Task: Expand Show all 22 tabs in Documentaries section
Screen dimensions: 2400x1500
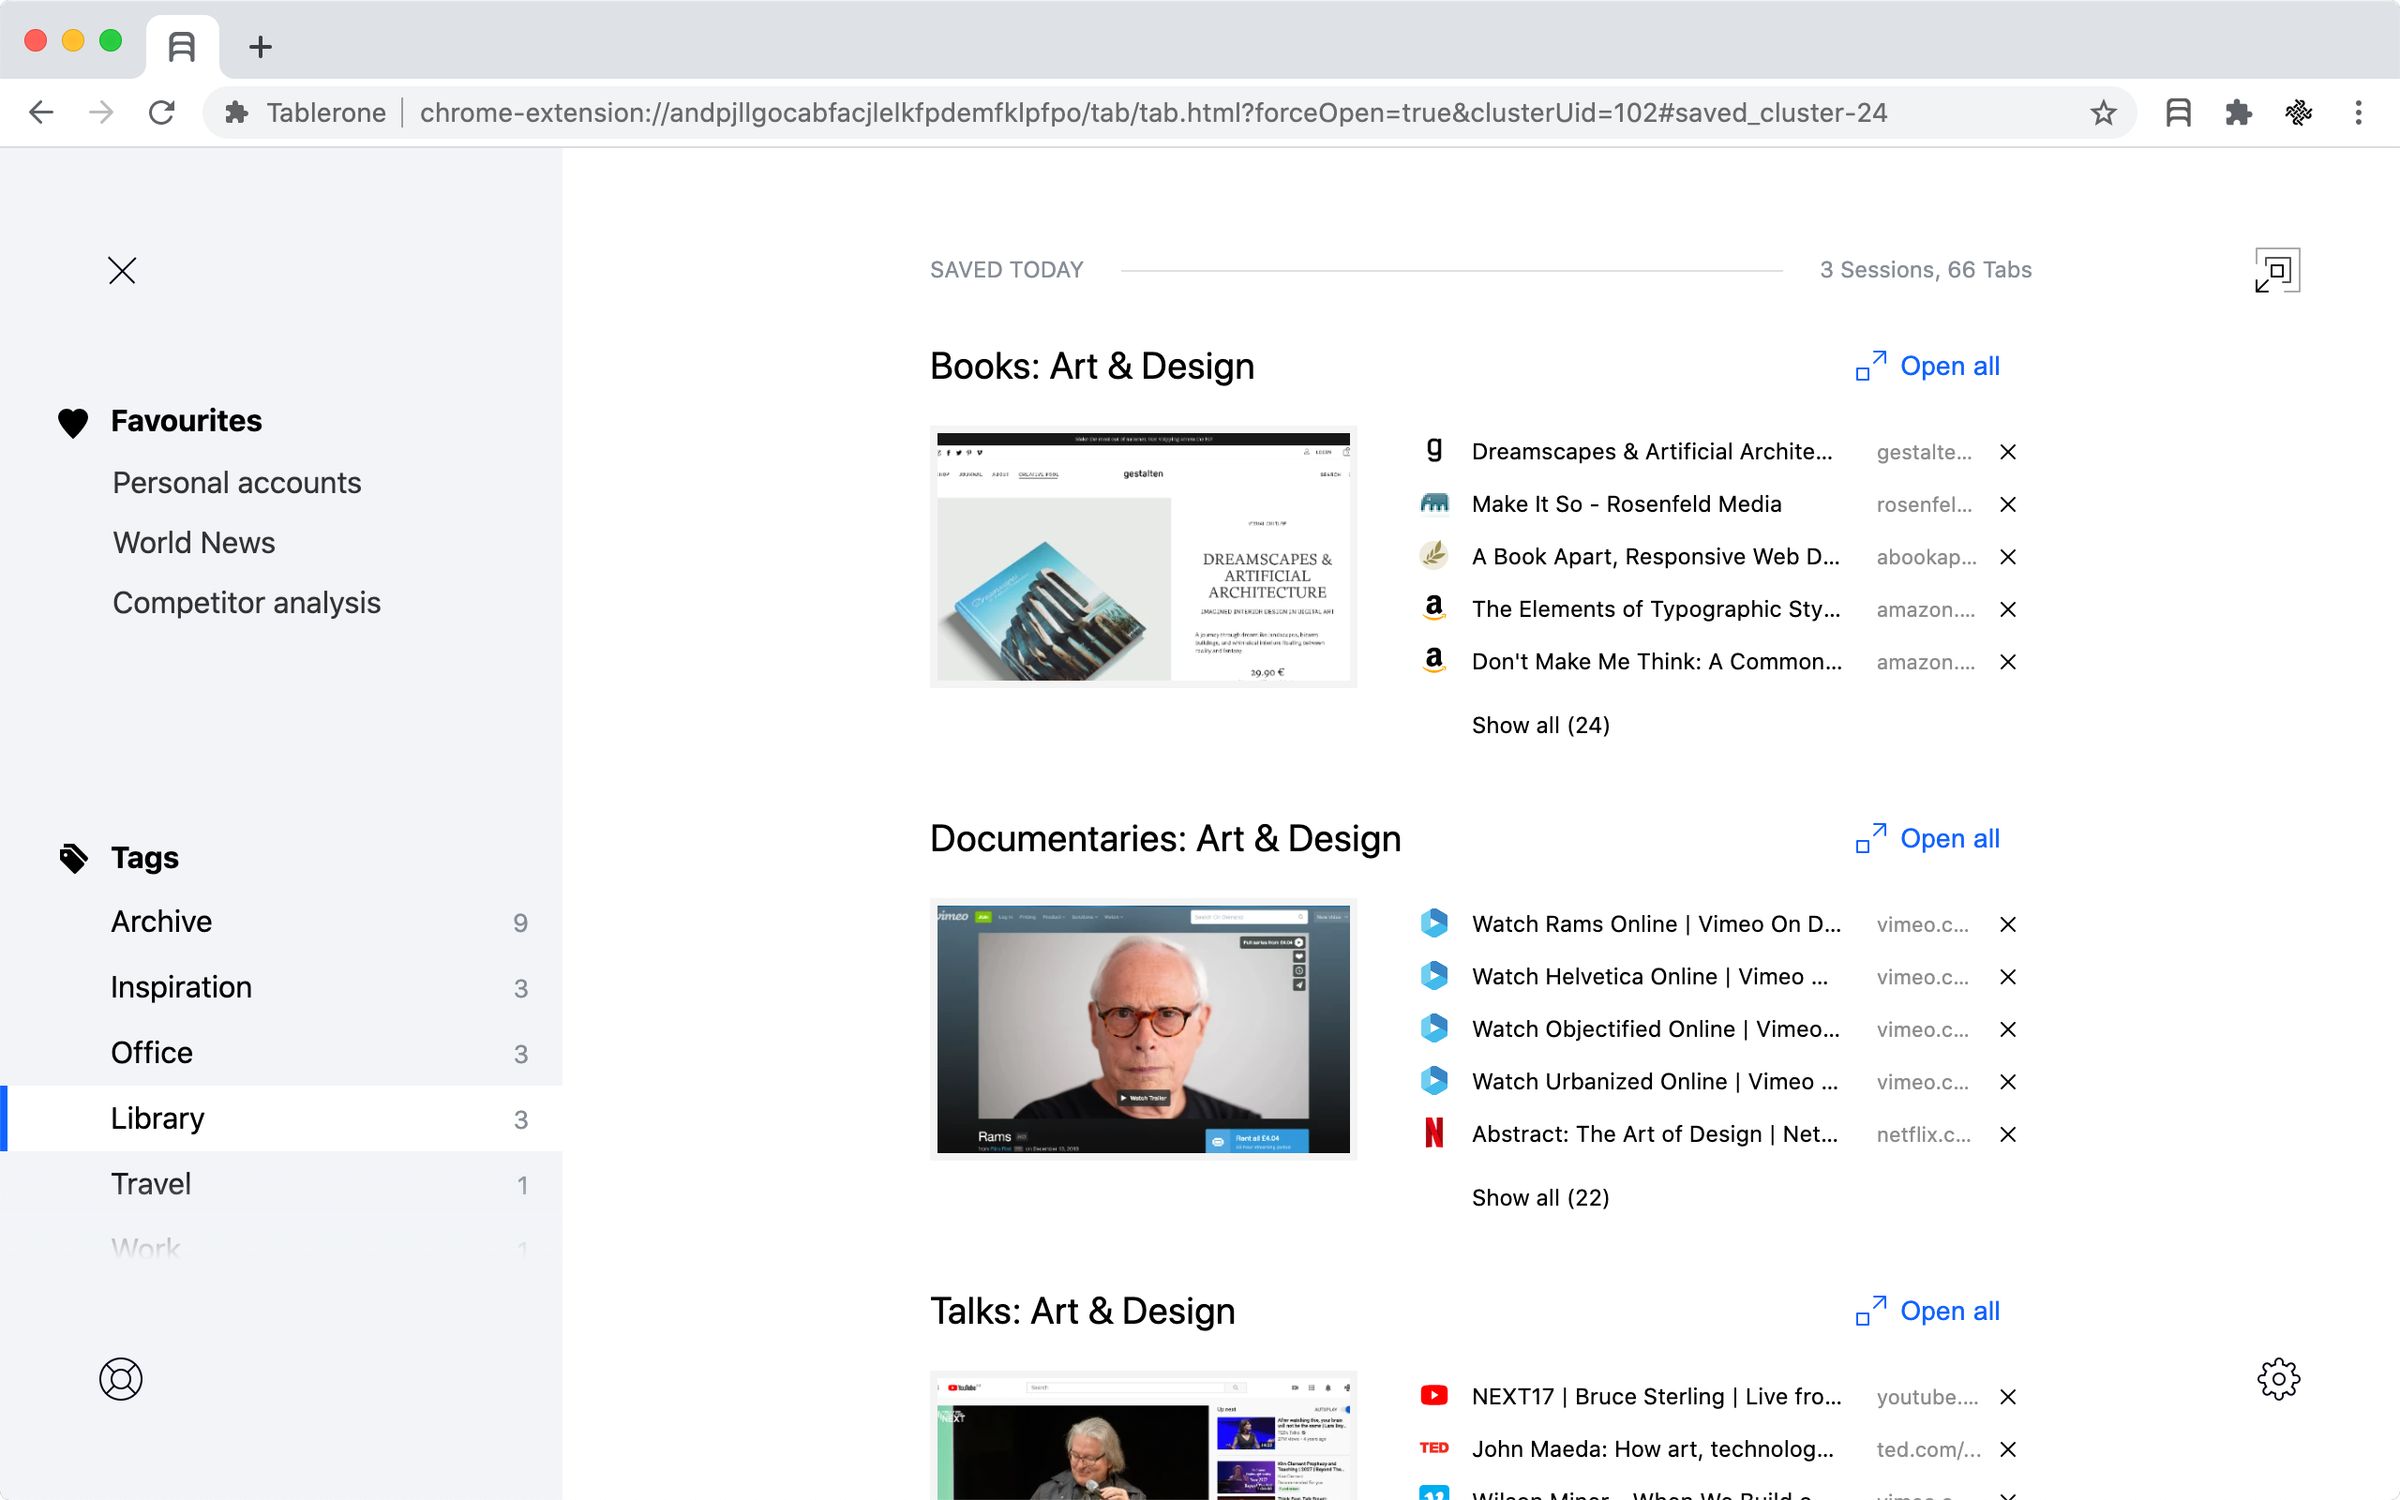Action: (1540, 1196)
